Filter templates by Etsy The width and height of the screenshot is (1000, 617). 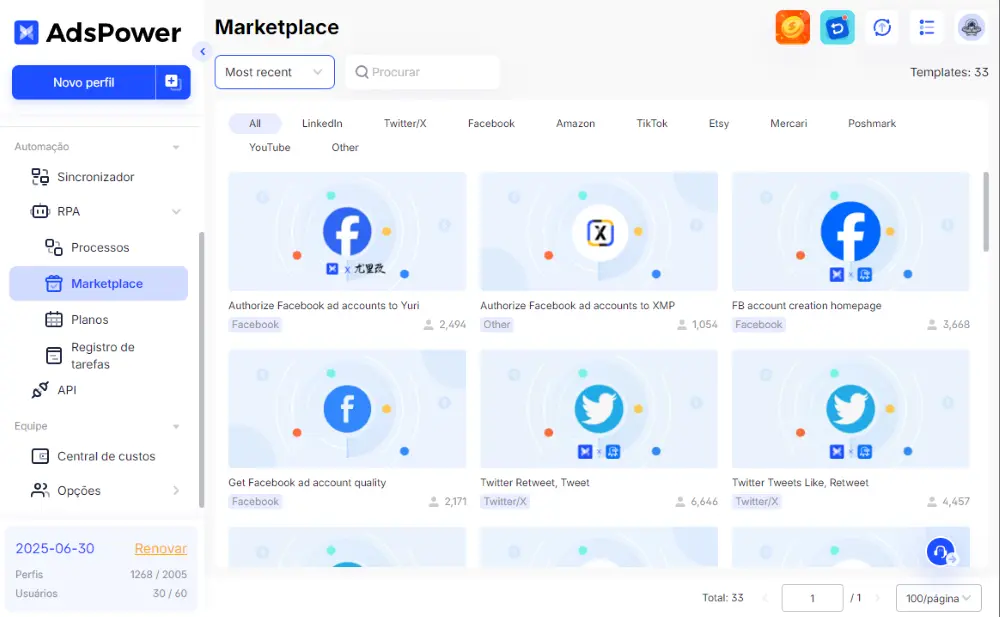click(719, 123)
